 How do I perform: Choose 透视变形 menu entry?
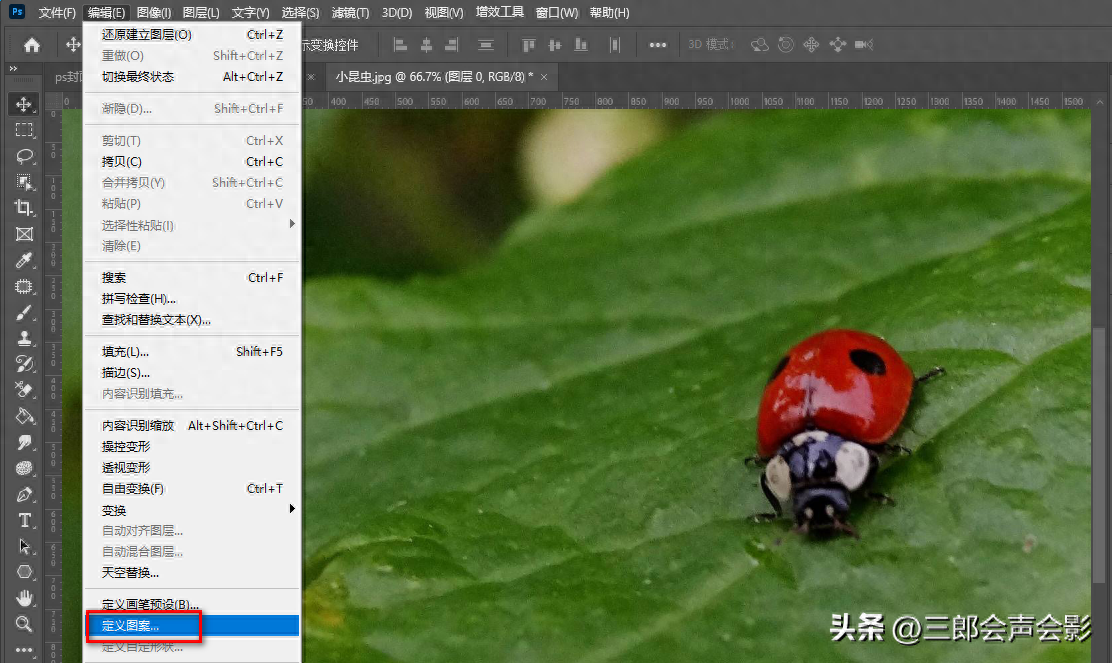[x=192, y=468]
